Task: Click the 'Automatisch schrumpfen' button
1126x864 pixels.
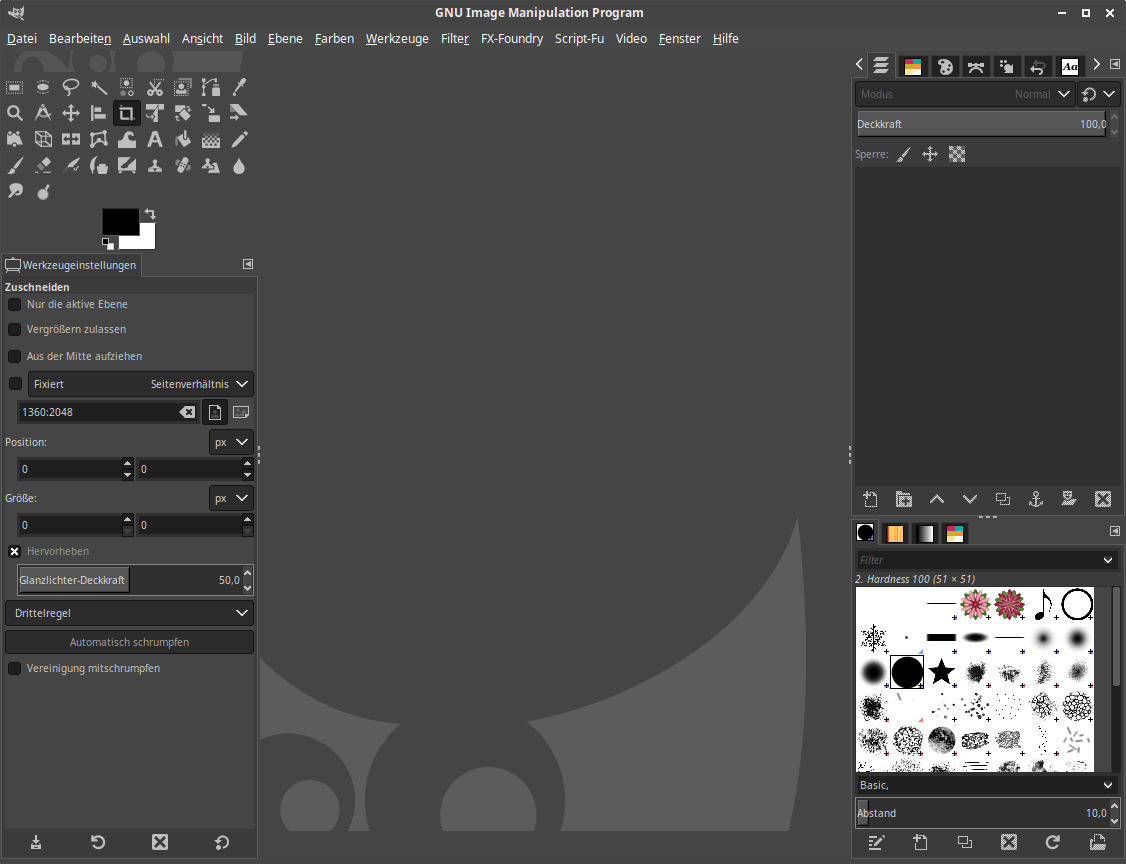Action: pyautogui.click(x=129, y=642)
